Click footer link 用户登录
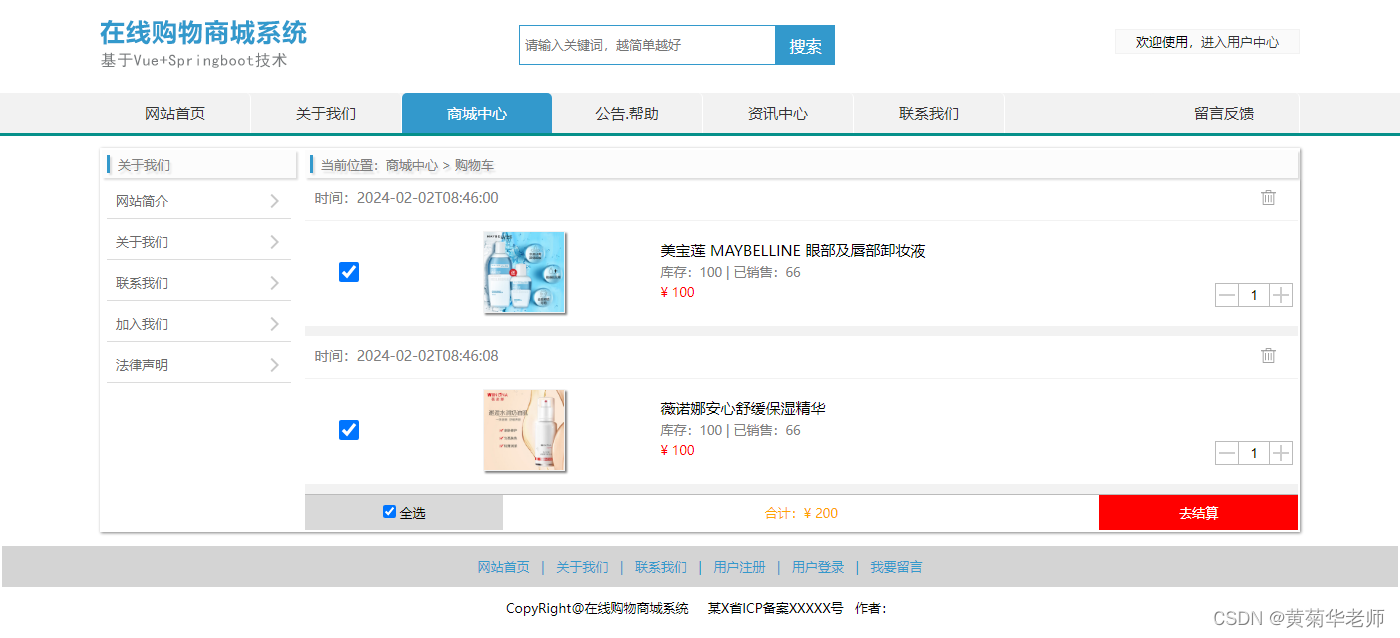 point(818,567)
